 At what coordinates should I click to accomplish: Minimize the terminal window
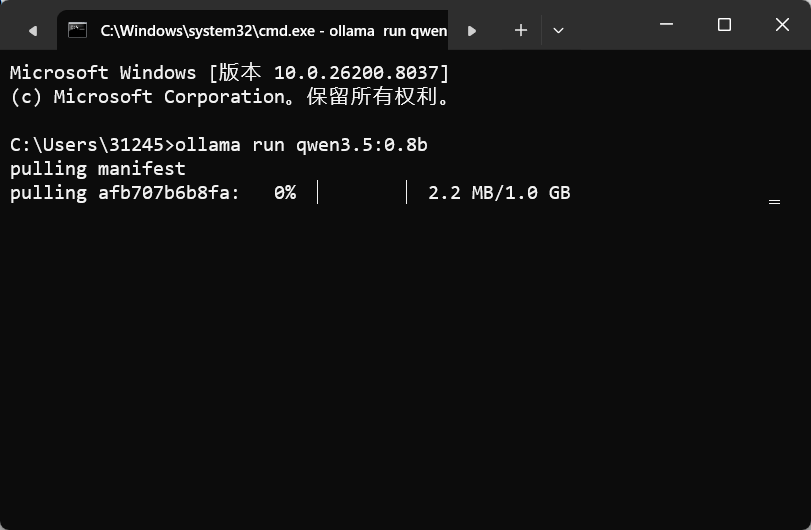667,24
